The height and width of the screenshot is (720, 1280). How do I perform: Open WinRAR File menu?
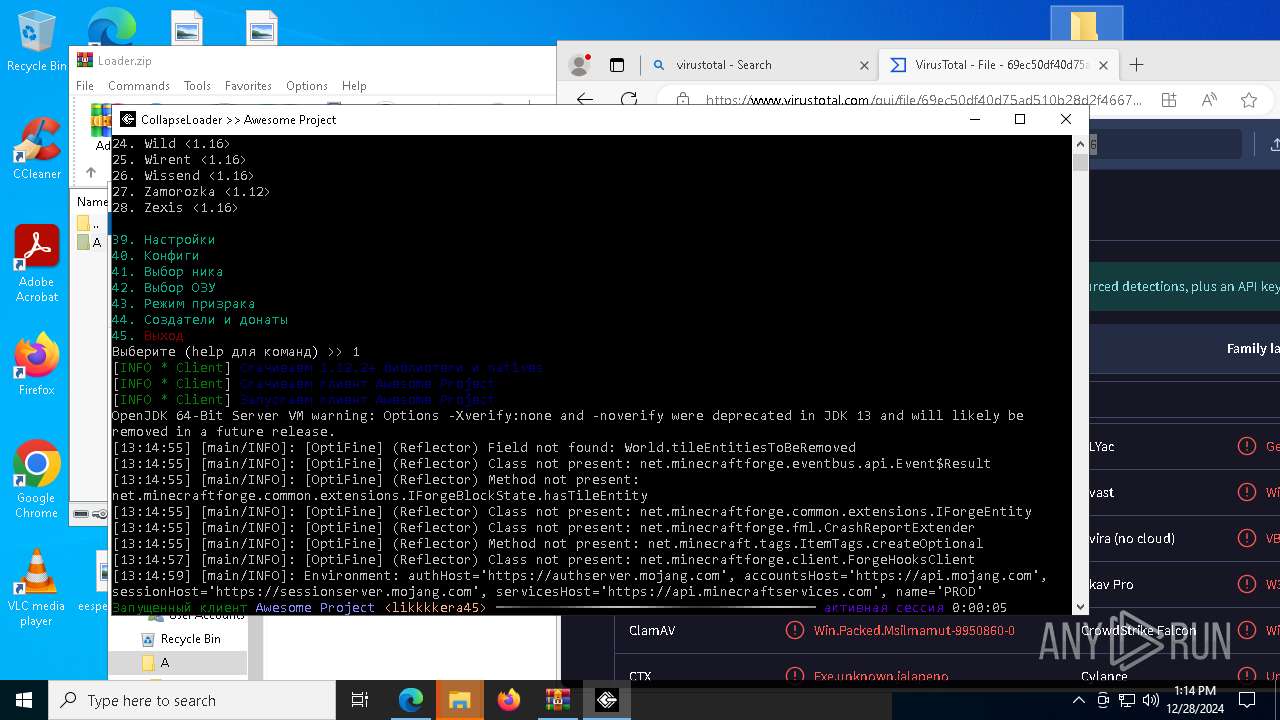(x=85, y=86)
